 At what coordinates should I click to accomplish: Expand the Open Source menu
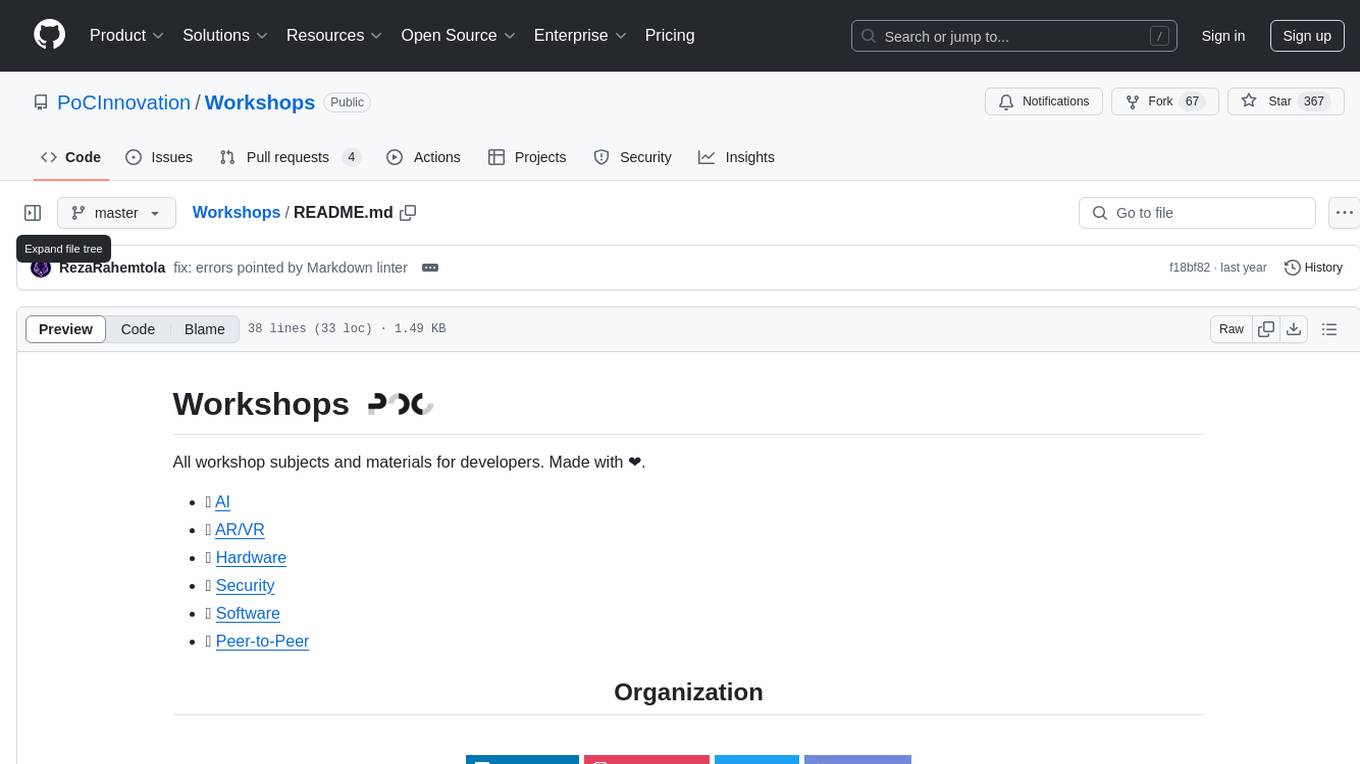[x=458, y=35]
